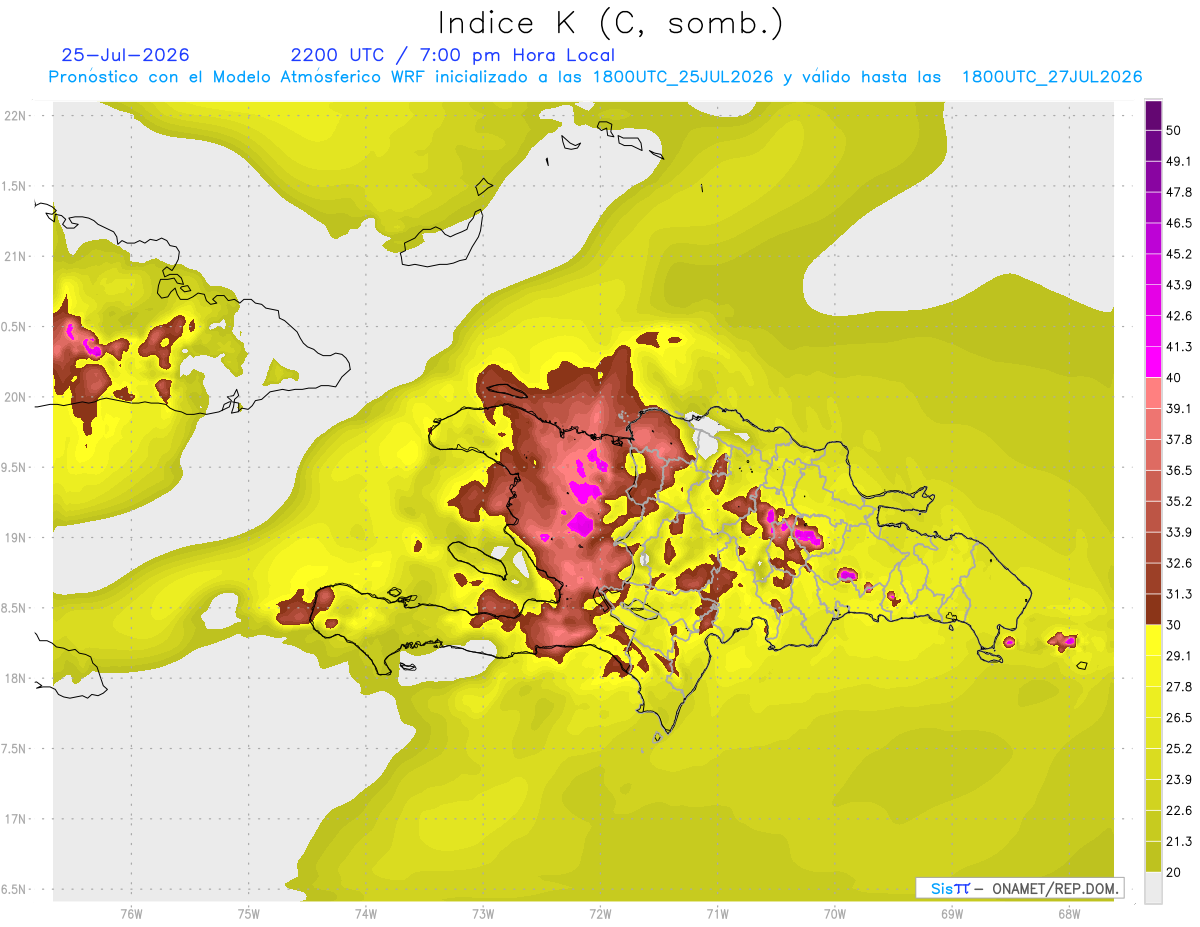Click the colorbar label "36.5"

[x=1179, y=470]
